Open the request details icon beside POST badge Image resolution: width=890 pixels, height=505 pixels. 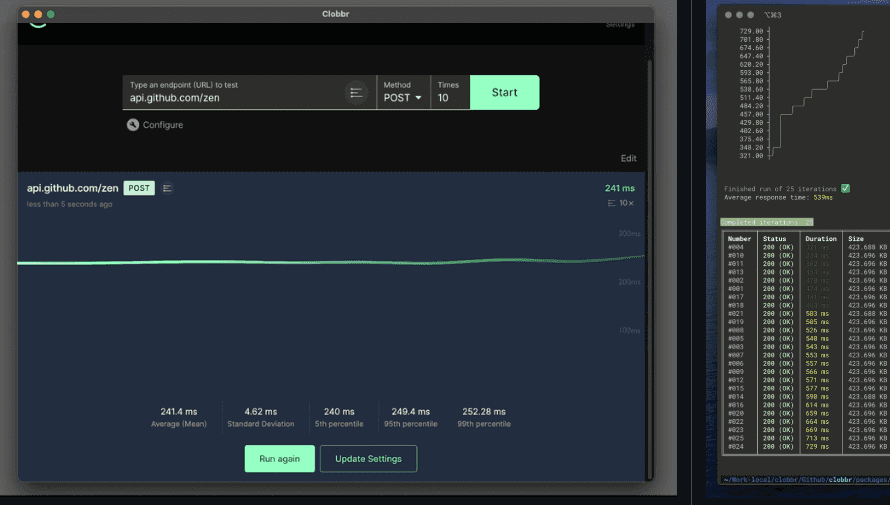[167, 188]
